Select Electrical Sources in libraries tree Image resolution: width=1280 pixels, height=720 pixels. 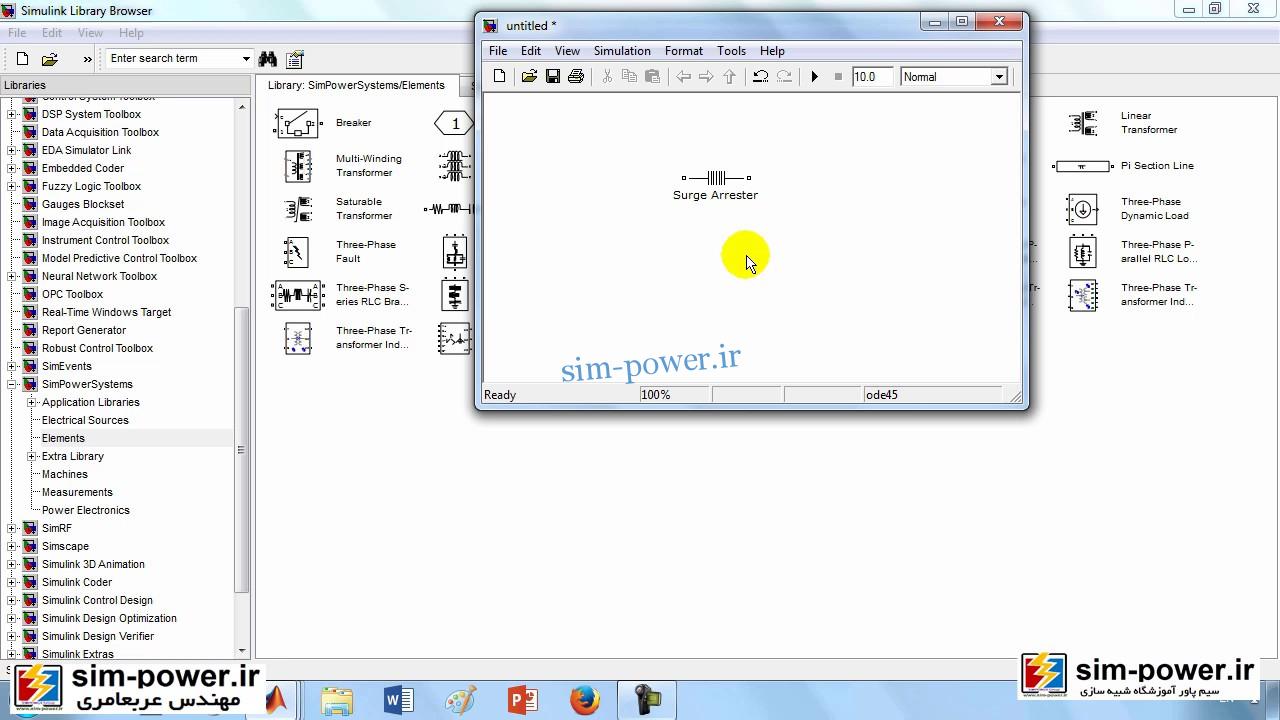[85, 420]
